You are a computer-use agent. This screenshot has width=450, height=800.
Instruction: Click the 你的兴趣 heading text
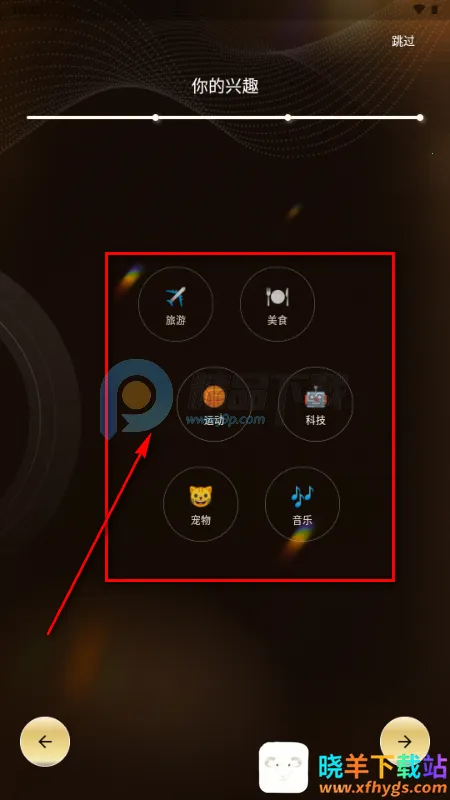pyautogui.click(x=225, y=86)
